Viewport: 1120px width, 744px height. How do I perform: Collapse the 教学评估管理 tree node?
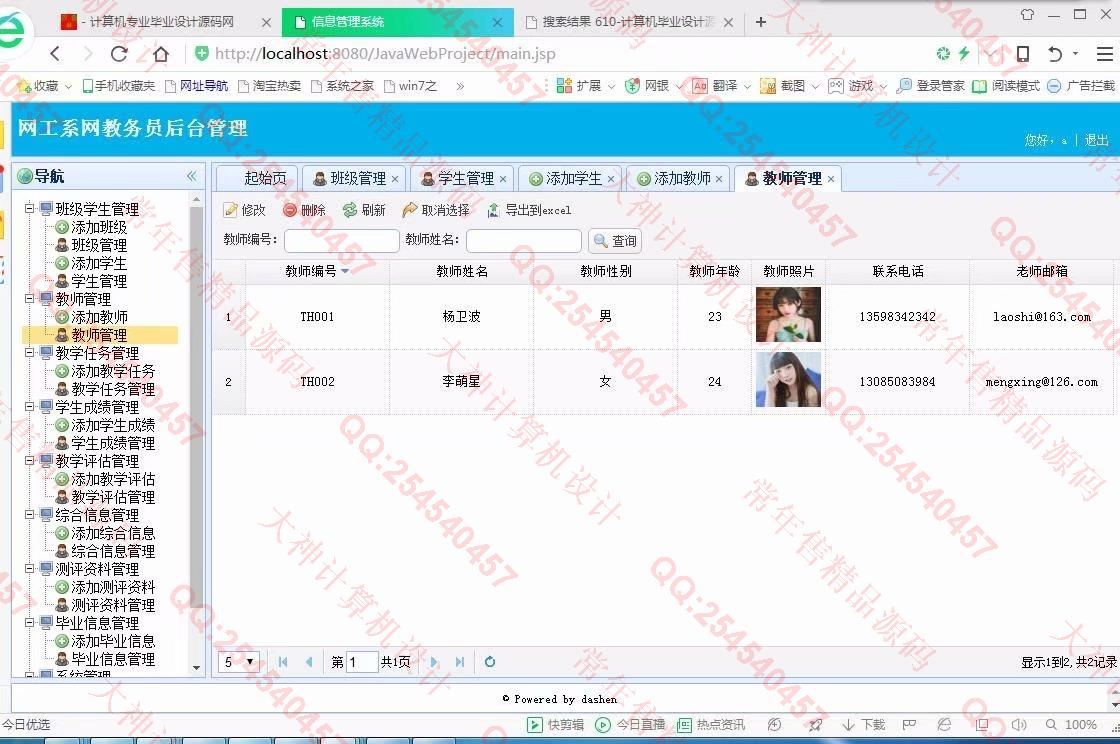[29, 461]
